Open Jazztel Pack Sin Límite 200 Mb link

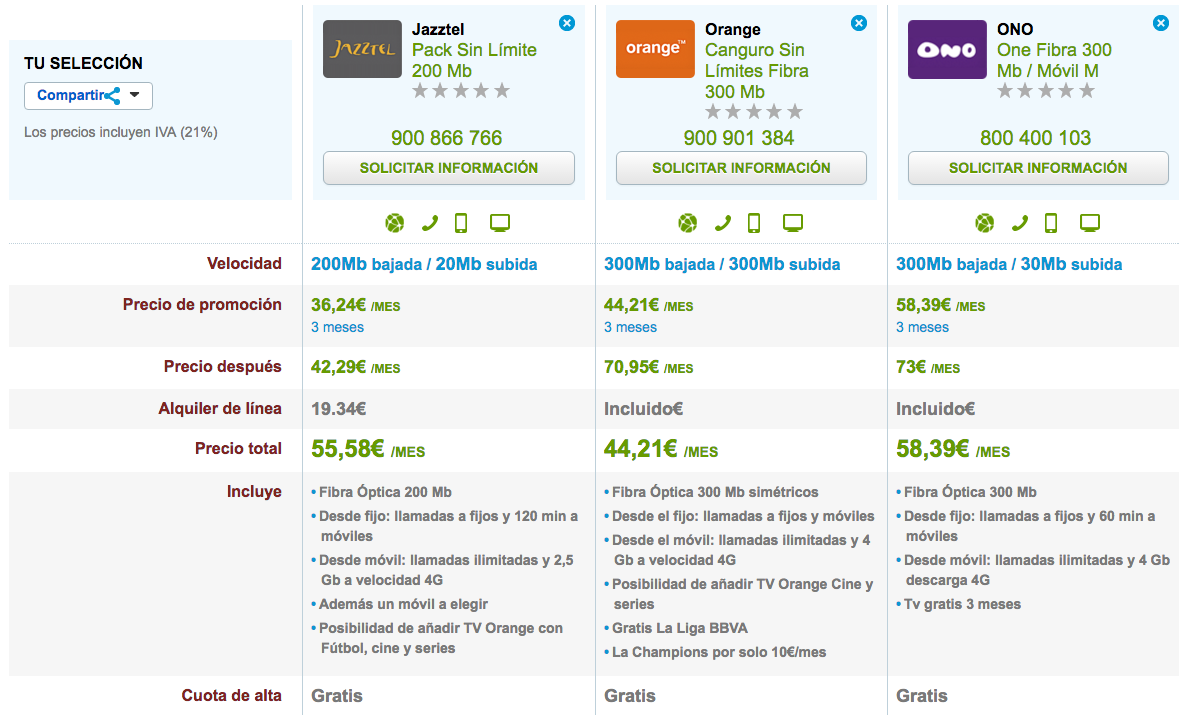[x=475, y=60]
